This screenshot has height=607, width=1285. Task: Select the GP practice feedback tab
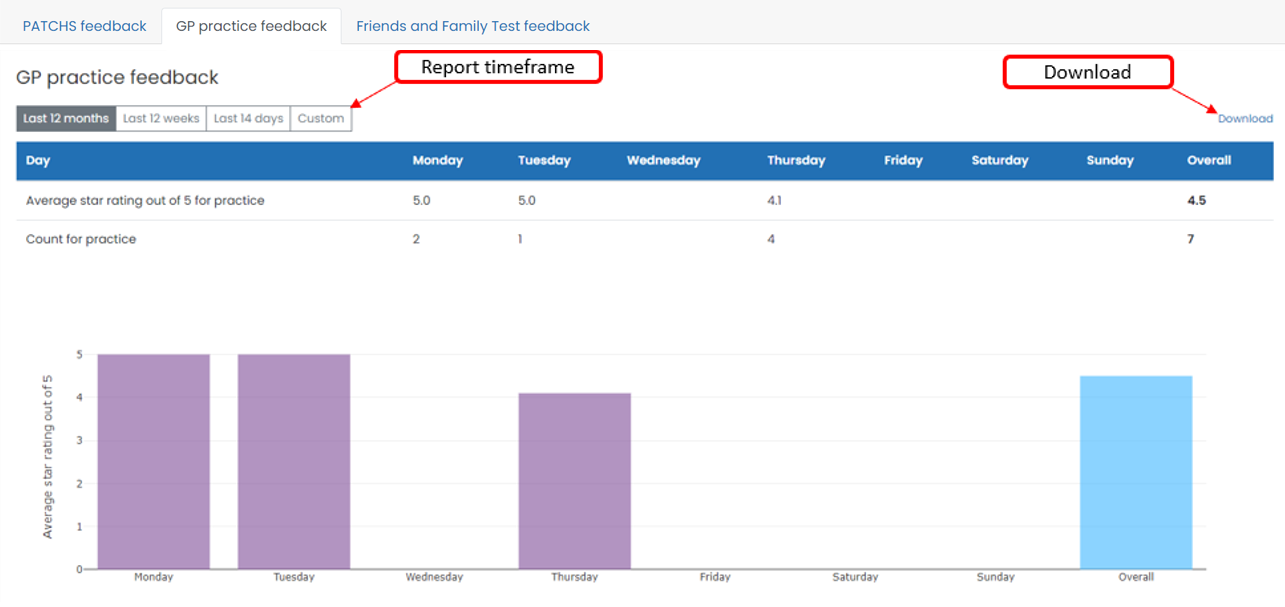pyautogui.click(x=251, y=26)
